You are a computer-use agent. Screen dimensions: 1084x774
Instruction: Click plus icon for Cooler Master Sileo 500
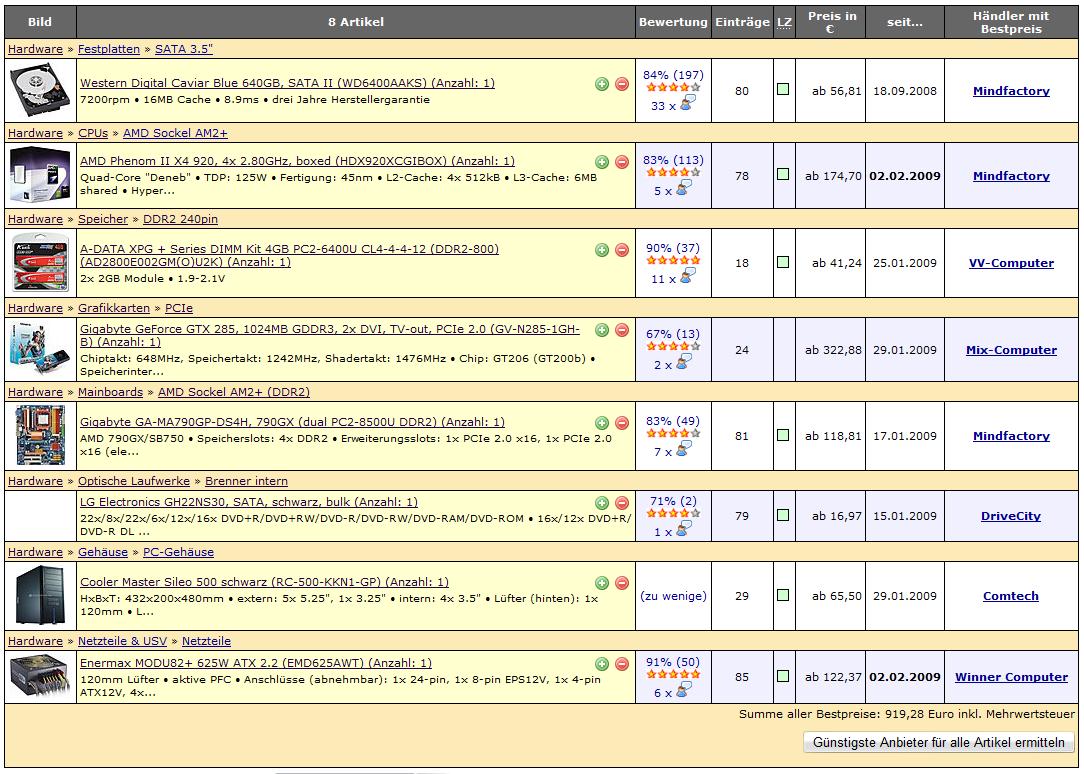click(601, 583)
